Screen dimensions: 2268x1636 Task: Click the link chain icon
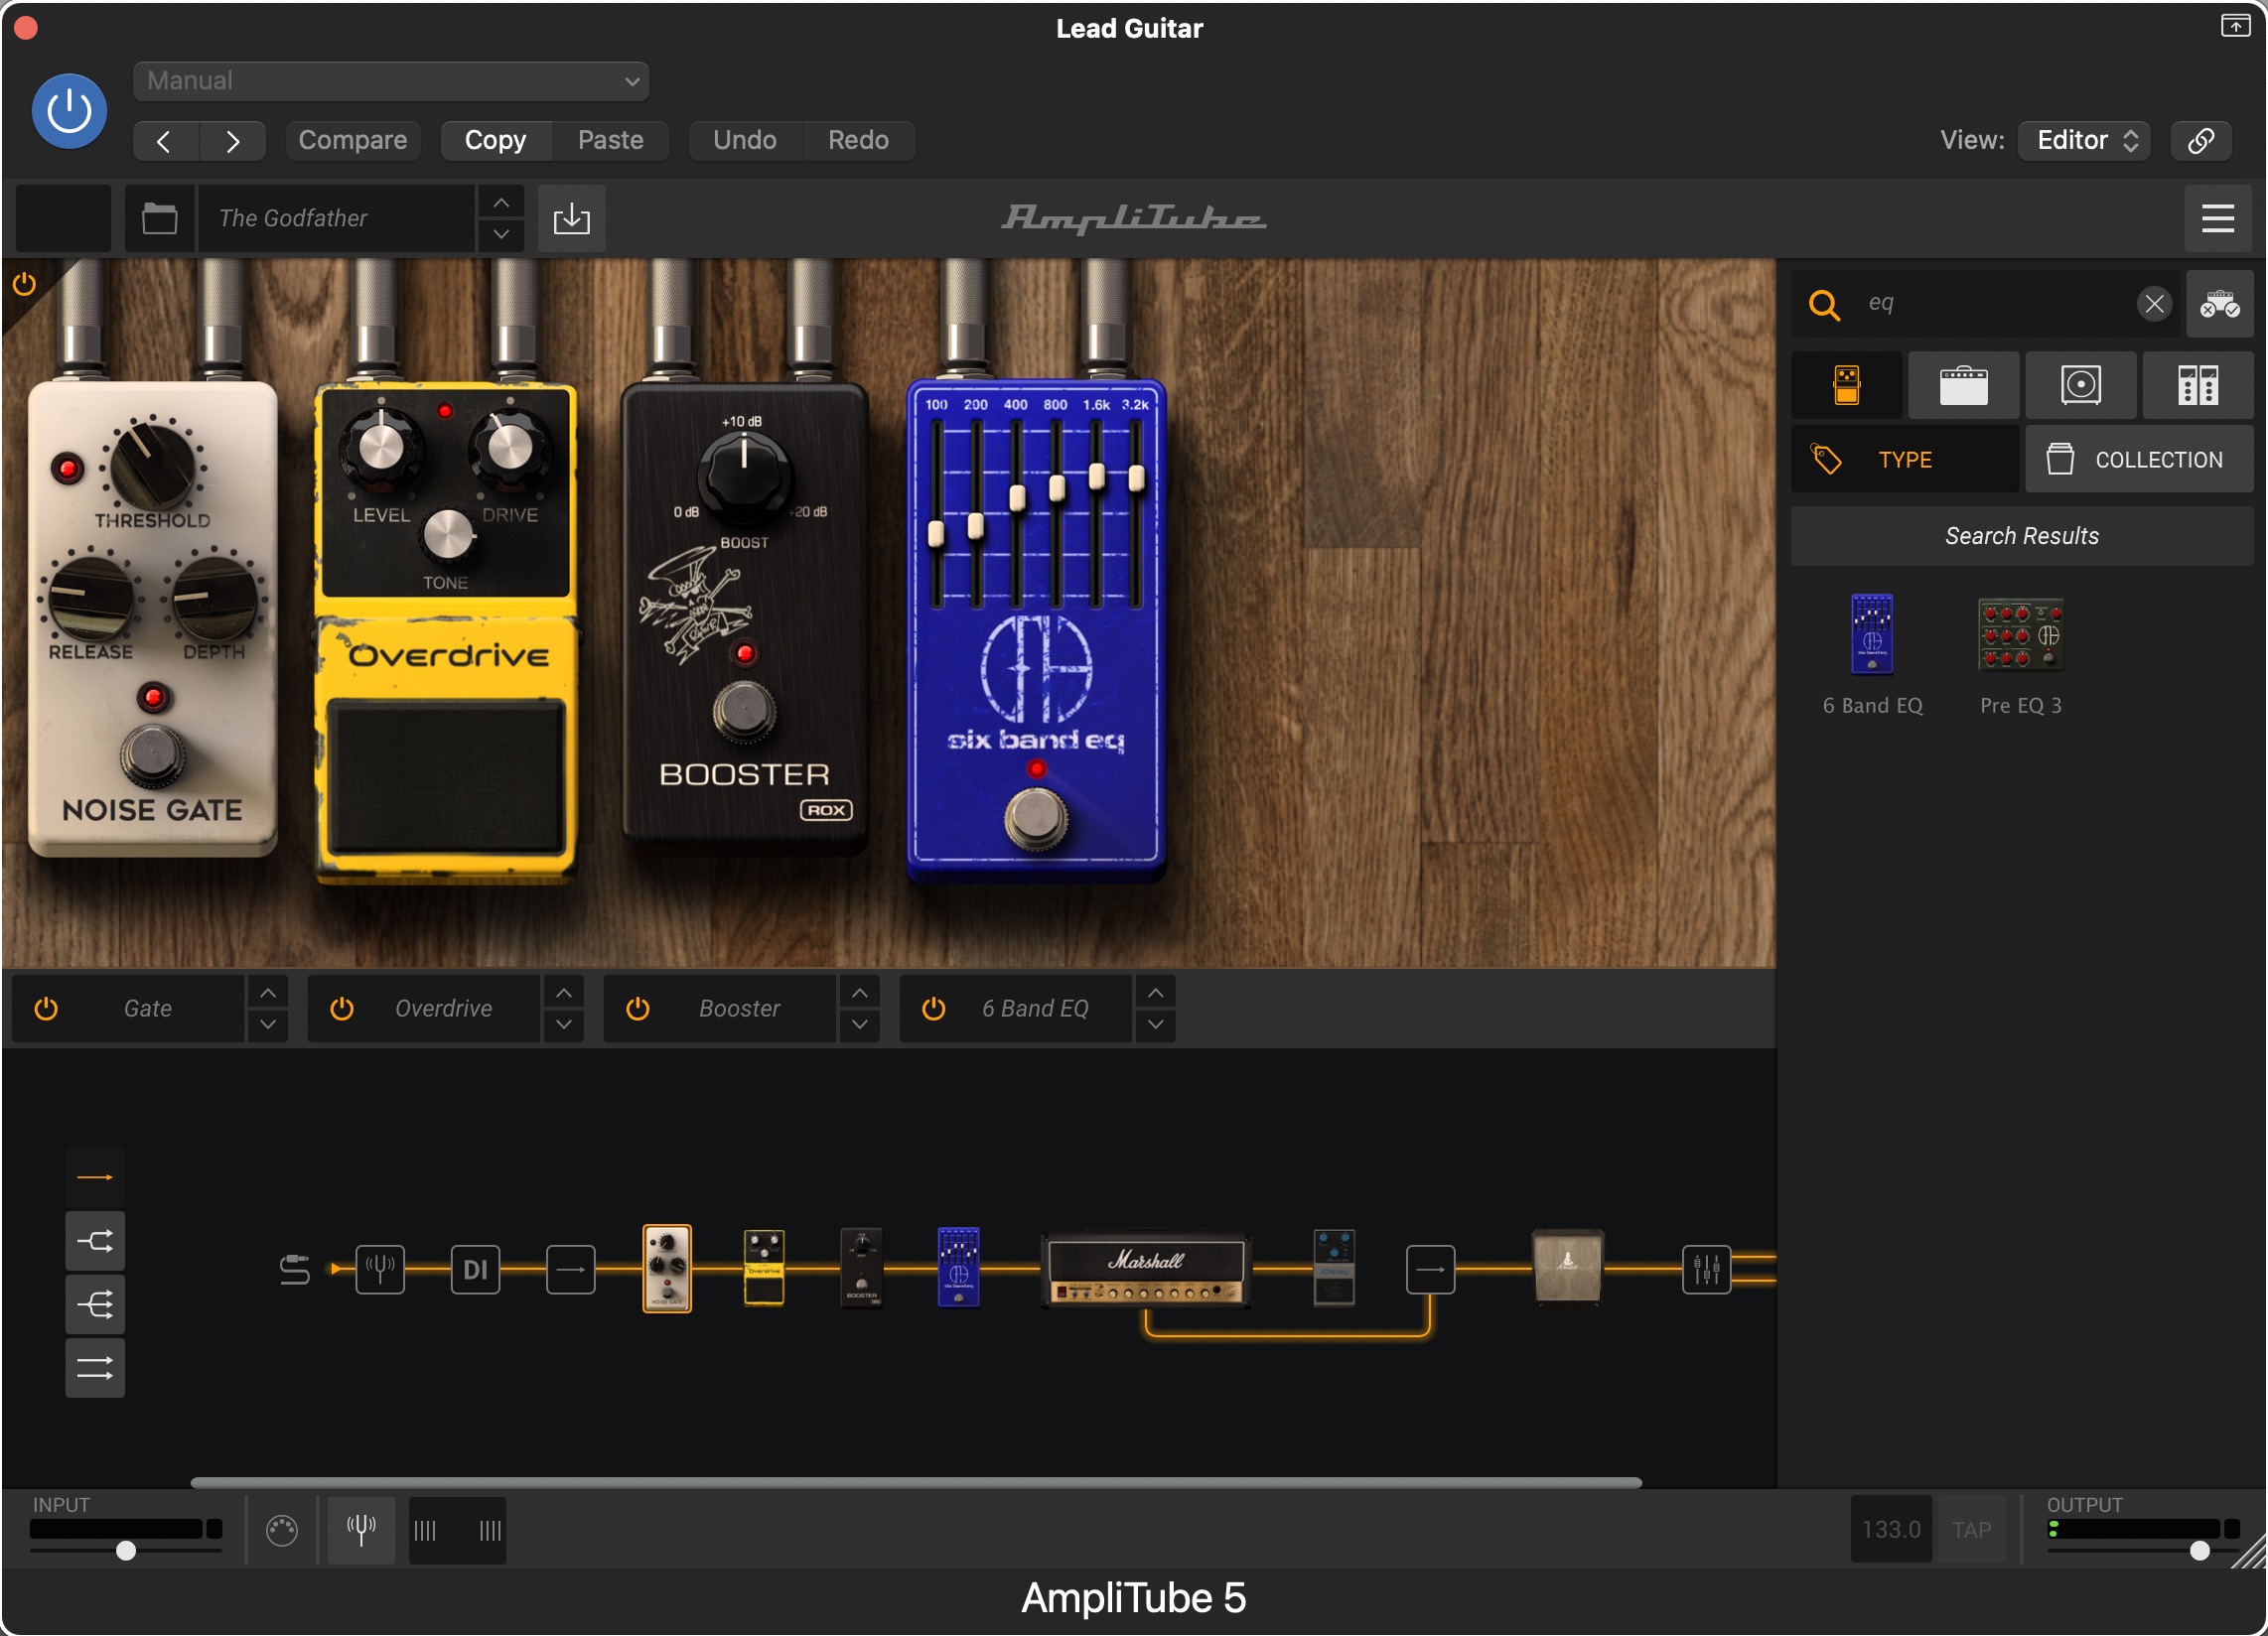(2201, 140)
